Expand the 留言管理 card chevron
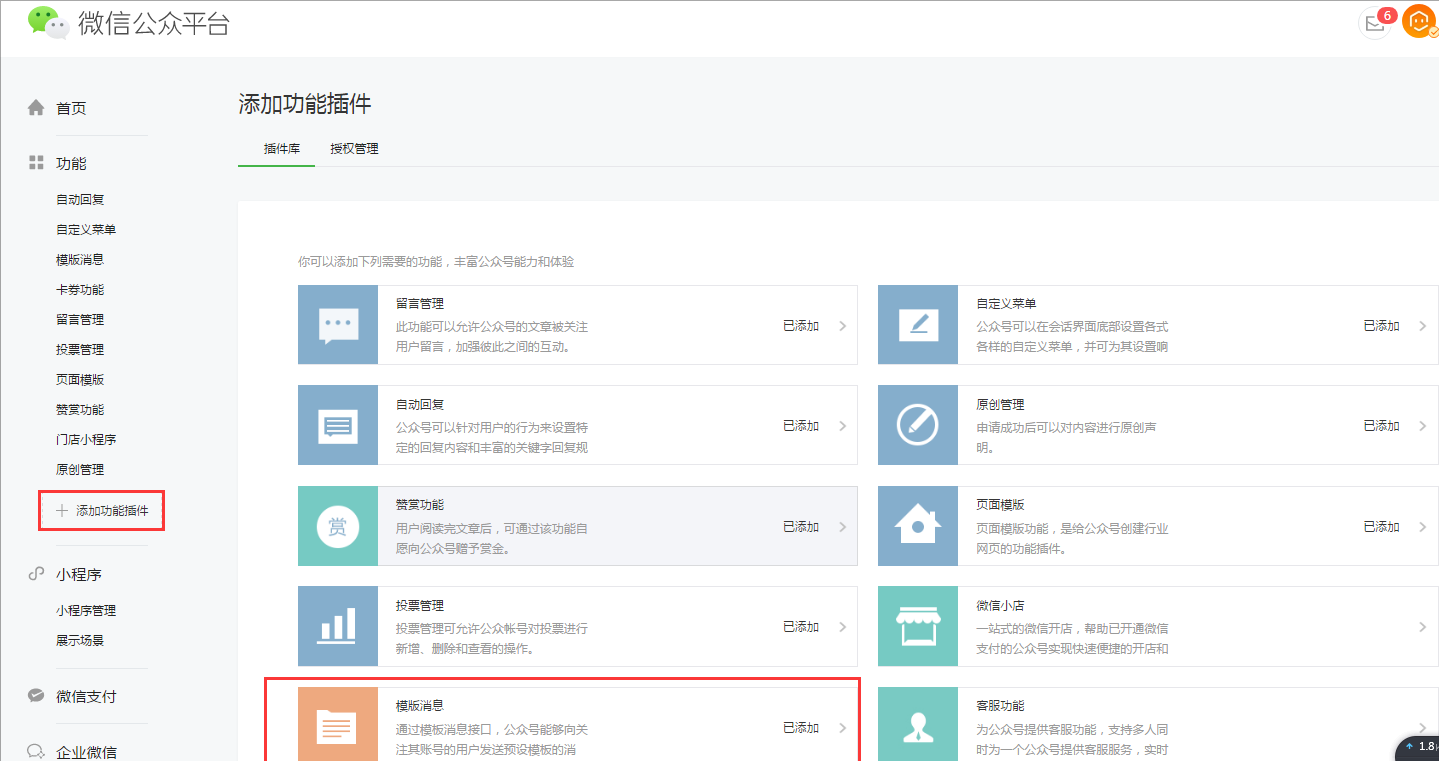1439x761 pixels. click(x=843, y=326)
